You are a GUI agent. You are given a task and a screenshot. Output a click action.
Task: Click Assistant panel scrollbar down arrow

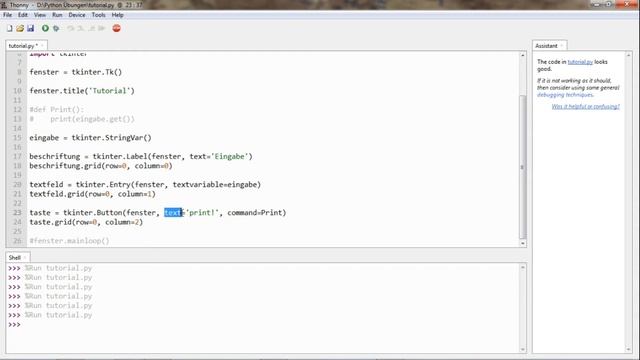click(x=629, y=349)
